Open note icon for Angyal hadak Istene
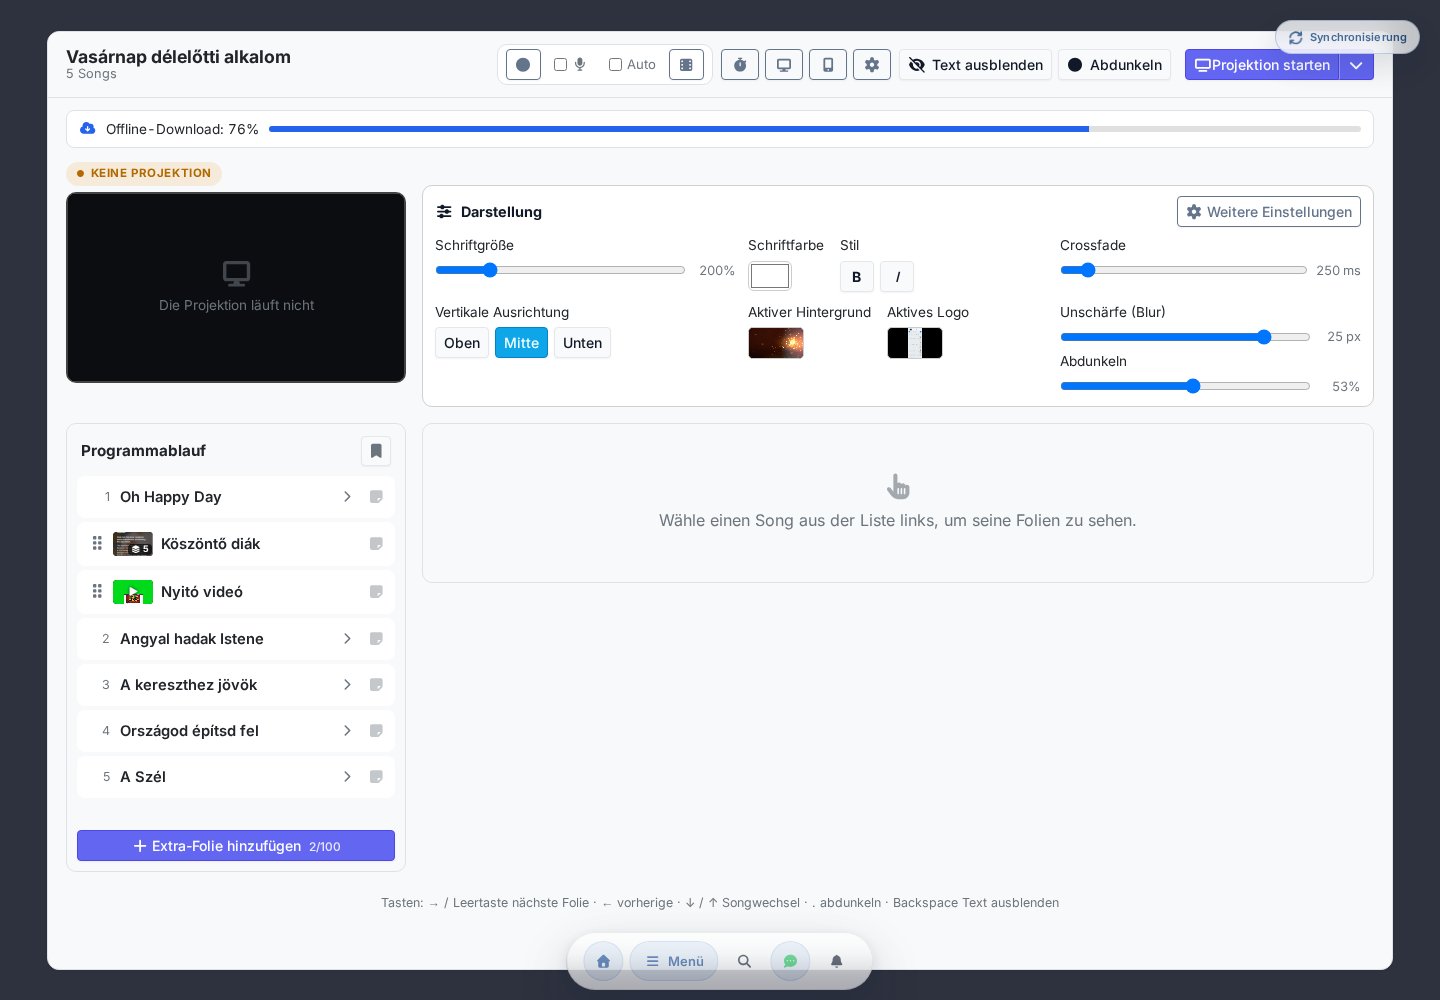 pyautogui.click(x=376, y=639)
